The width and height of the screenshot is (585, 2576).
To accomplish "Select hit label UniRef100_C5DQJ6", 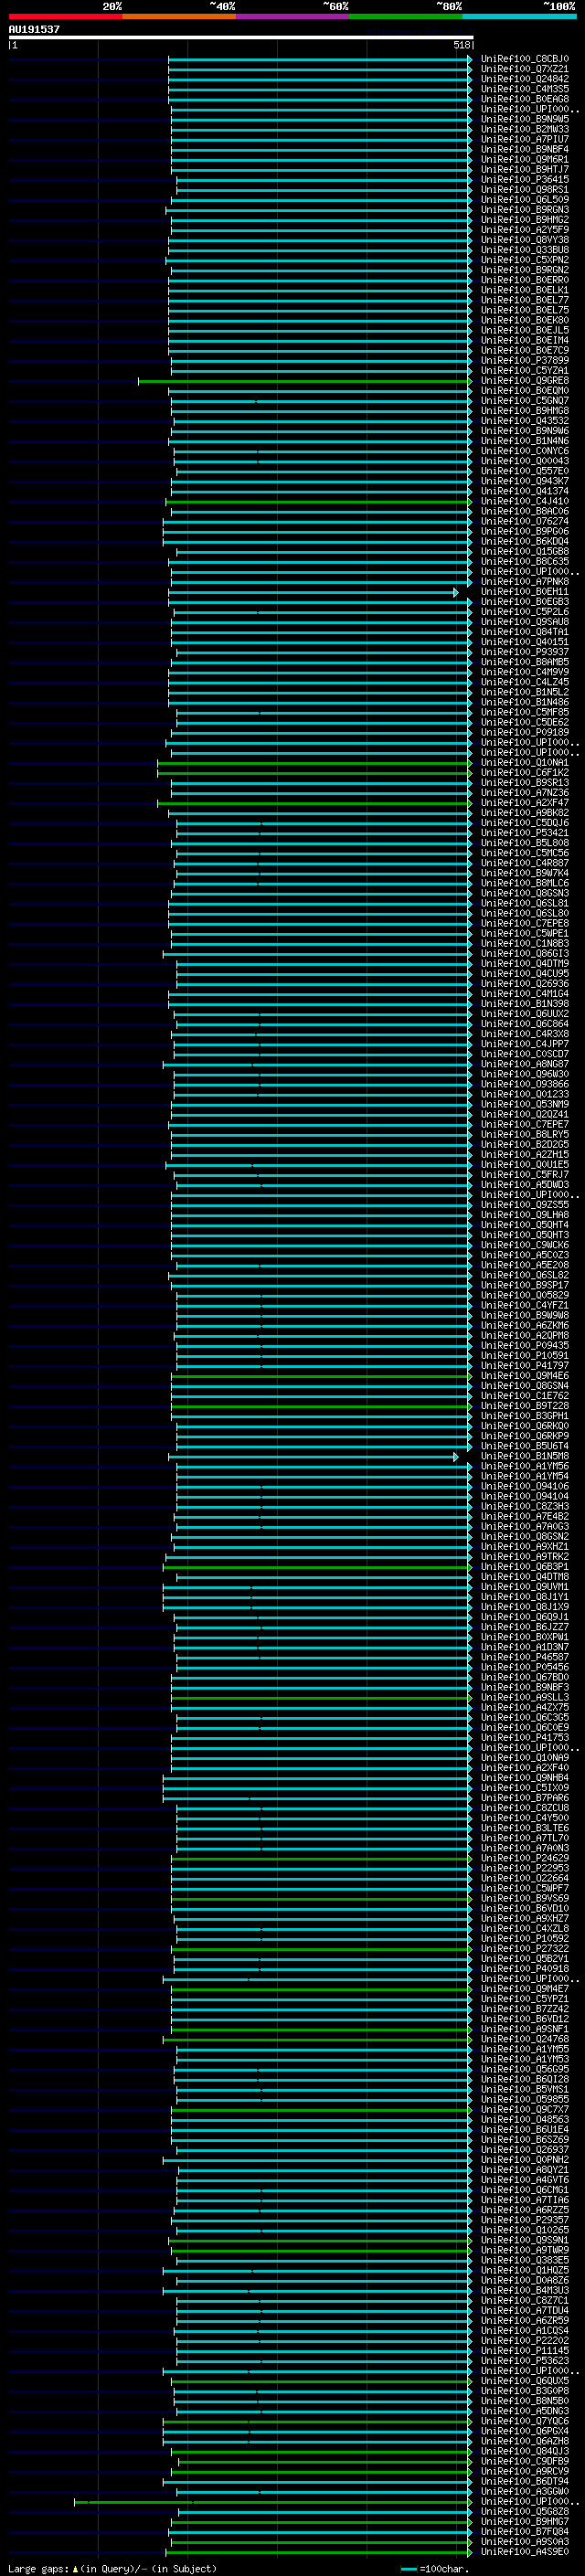I will 524,823.
